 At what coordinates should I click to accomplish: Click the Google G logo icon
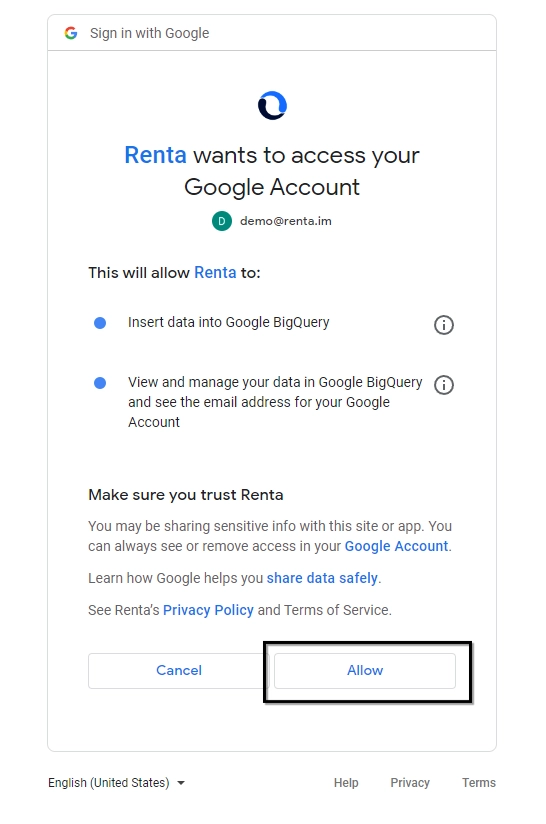(x=71, y=33)
